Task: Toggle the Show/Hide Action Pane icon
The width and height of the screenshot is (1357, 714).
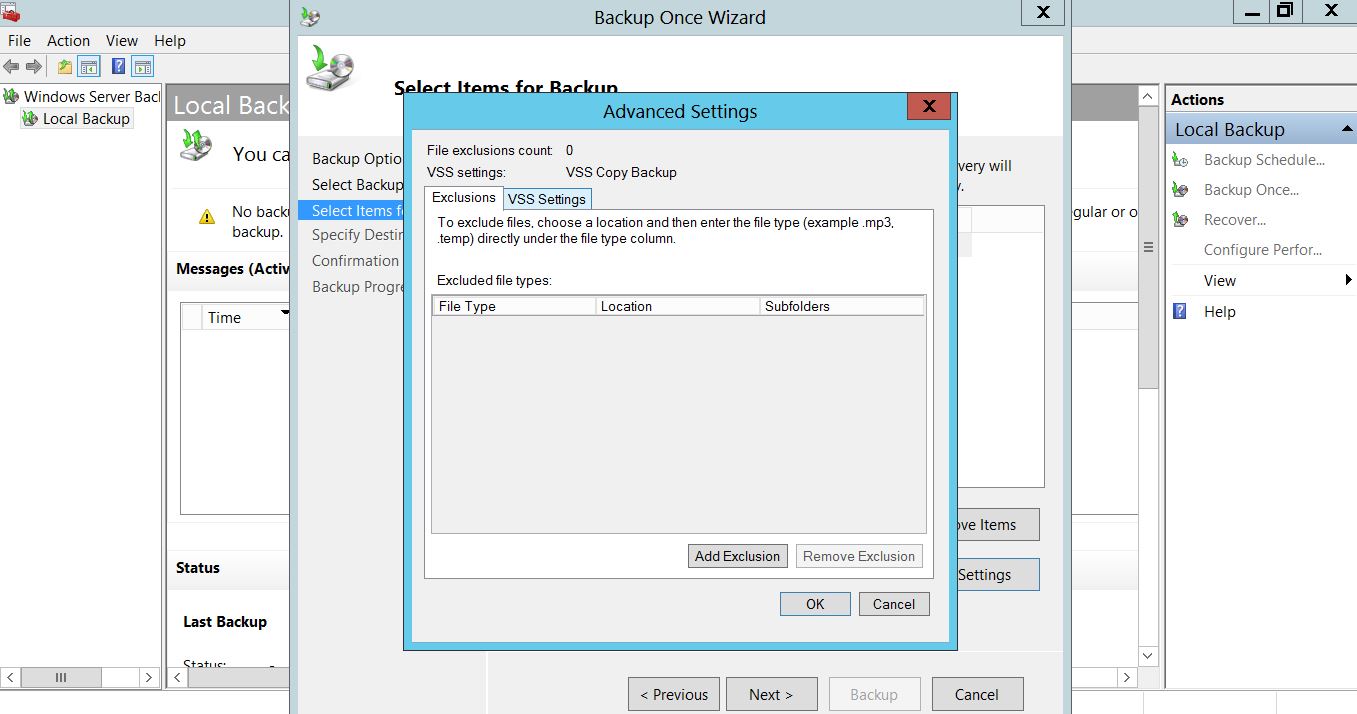Action: [143, 67]
